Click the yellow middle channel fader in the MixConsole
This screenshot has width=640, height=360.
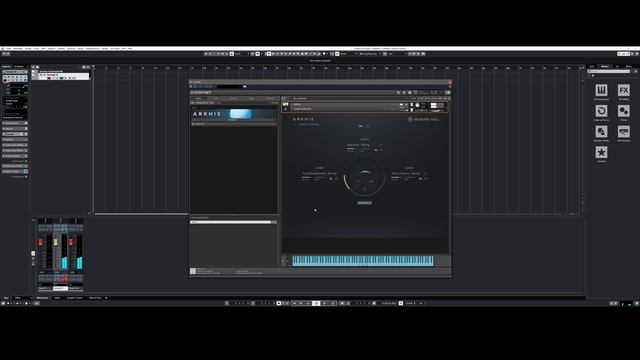pyautogui.click(x=56, y=242)
